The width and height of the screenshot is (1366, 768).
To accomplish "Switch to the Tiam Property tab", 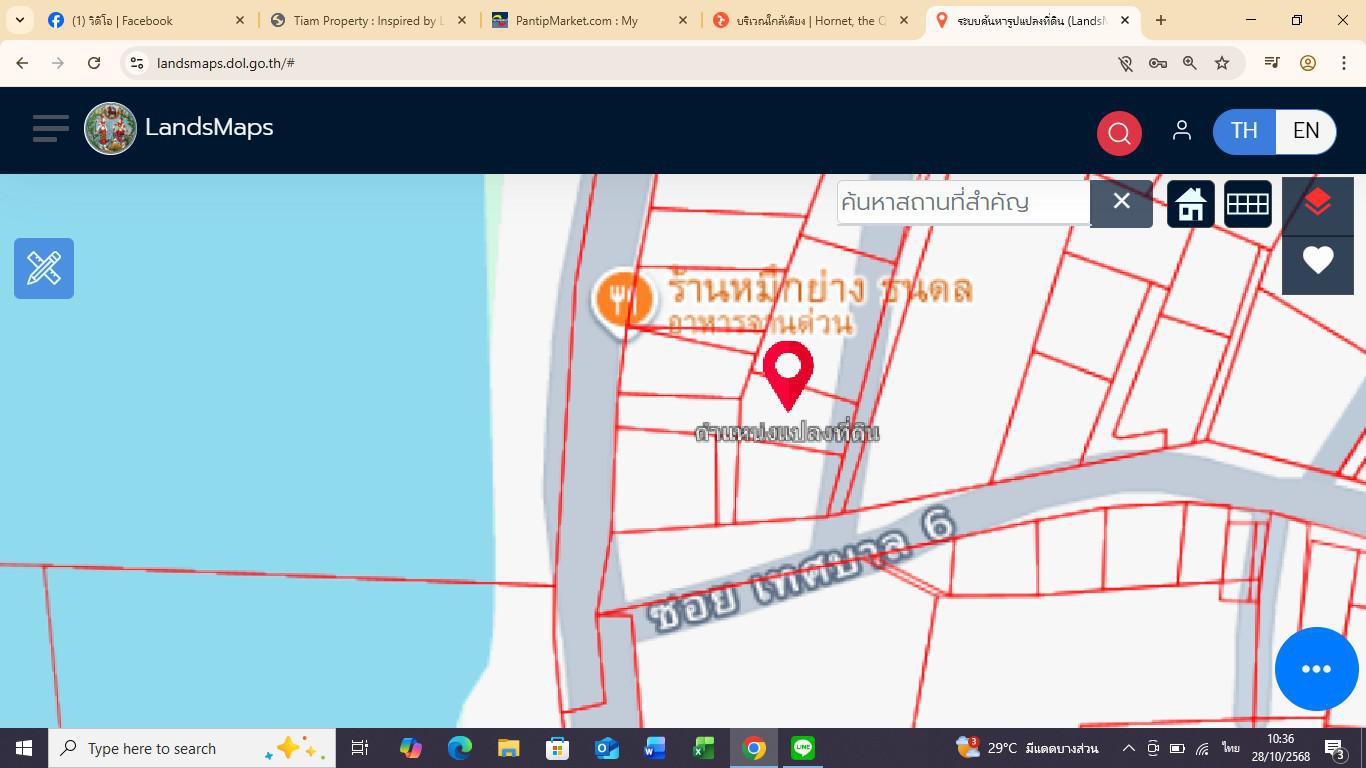I will [365, 20].
